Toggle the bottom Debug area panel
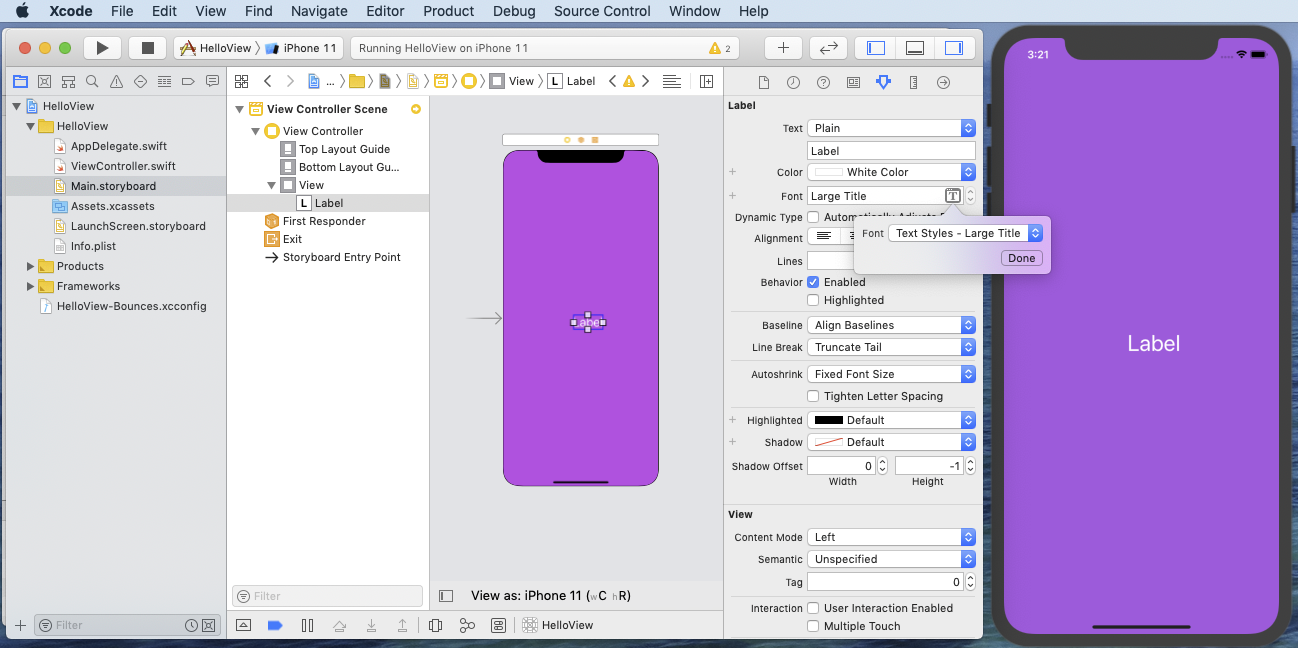 pos(914,48)
